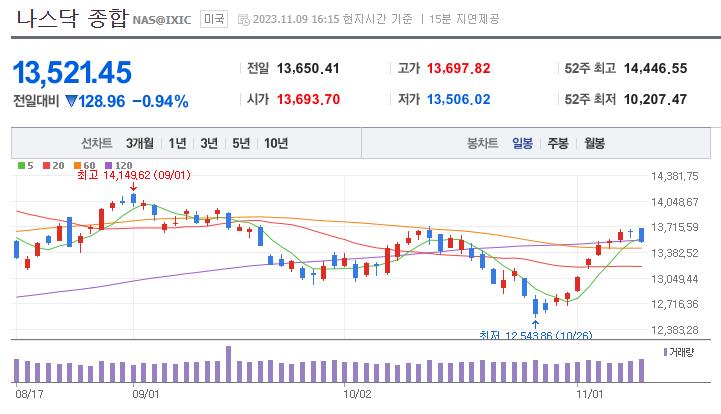Switch to 주봉 weekly candles
The height and width of the screenshot is (414, 721).
(558, 143)
